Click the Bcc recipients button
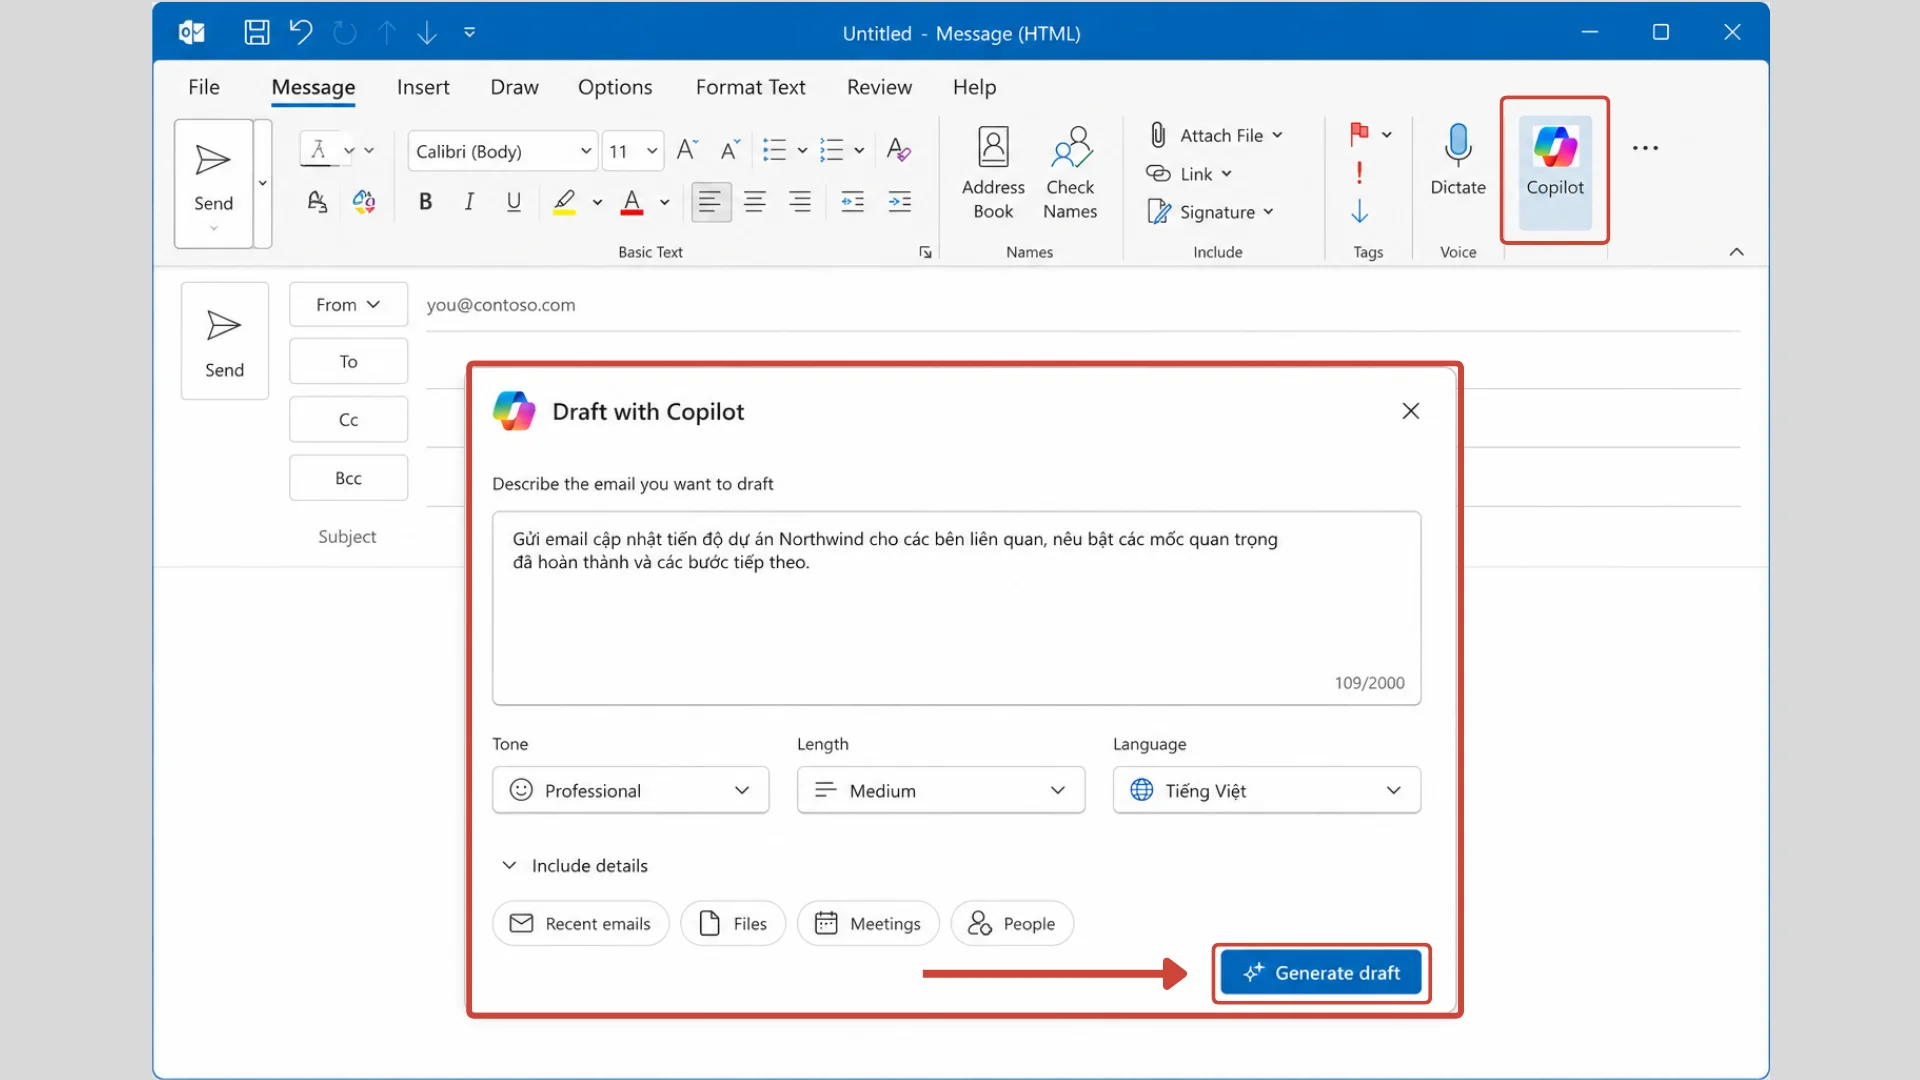The width and height of the screenshot is (1920, 1080). [348, 478]
